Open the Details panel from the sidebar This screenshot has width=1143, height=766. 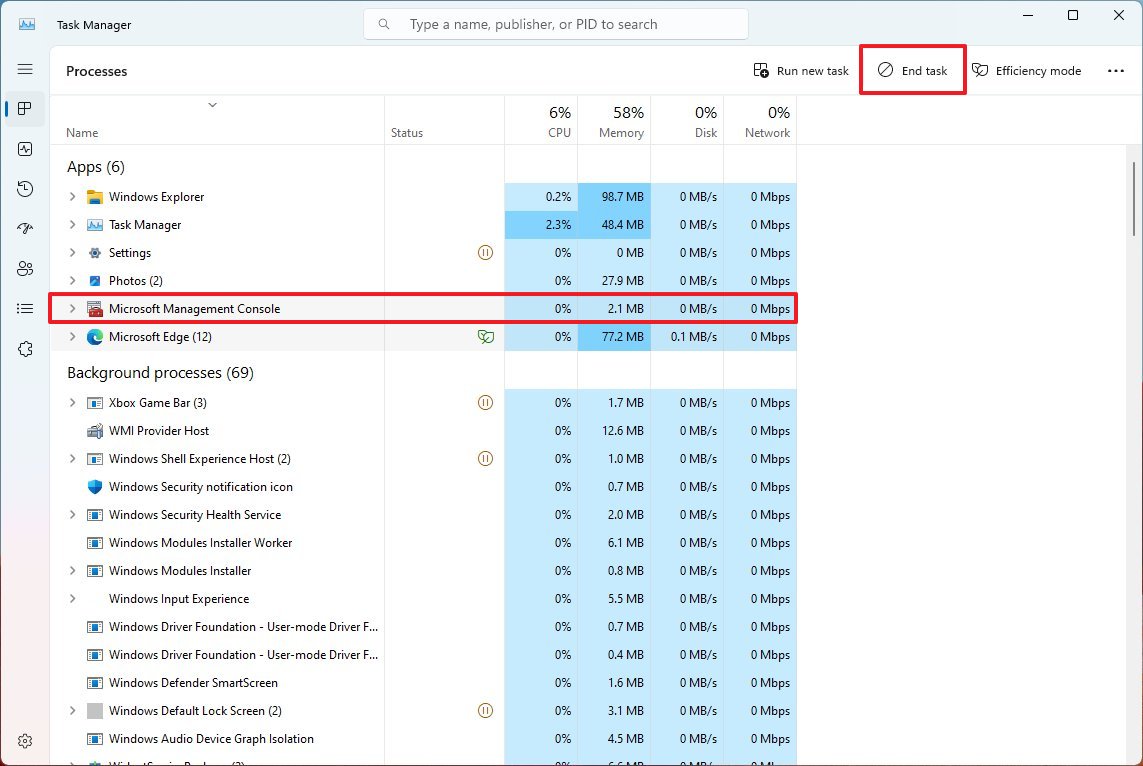tap(25, 308)
